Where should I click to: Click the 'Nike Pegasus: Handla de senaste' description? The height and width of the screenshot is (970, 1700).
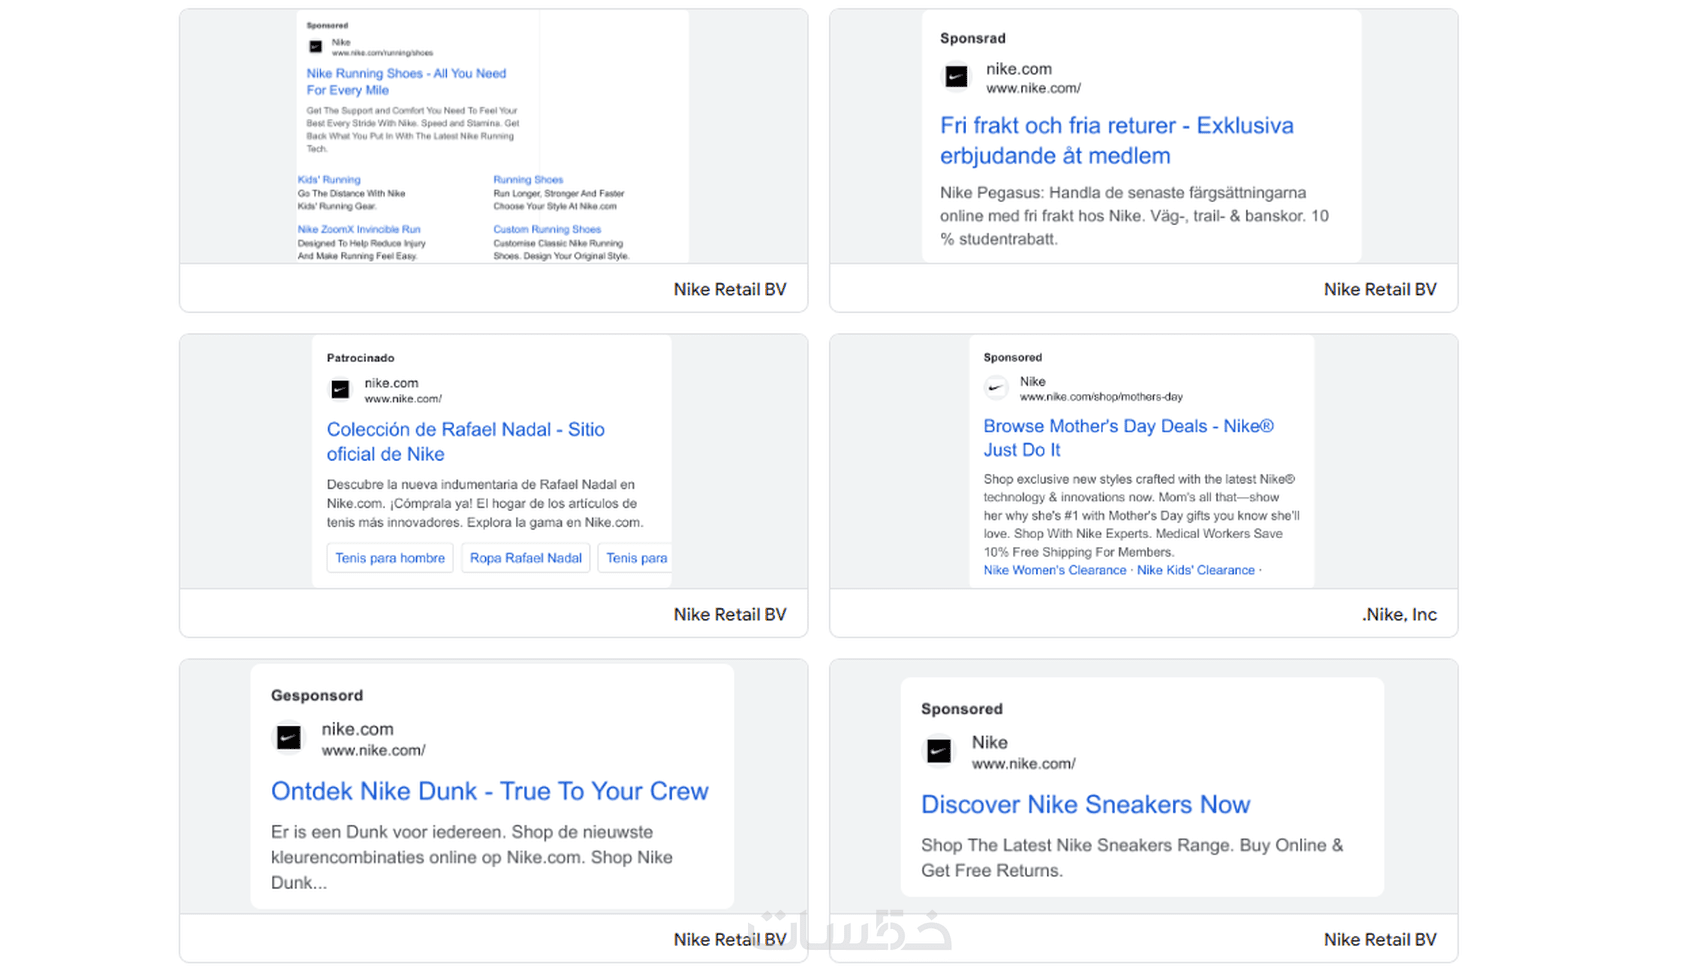[1135, 216]
